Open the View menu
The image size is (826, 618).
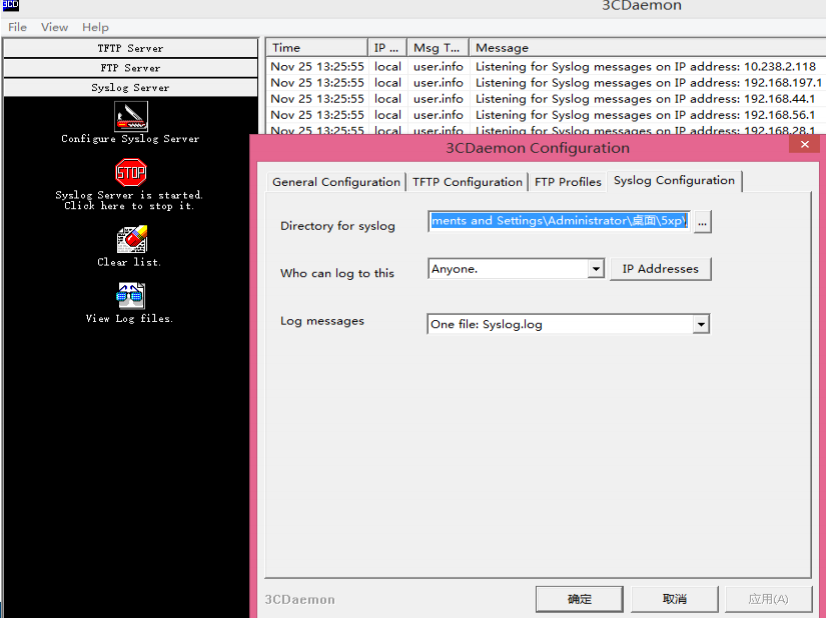pyautogui.click(x=54, y=27)
